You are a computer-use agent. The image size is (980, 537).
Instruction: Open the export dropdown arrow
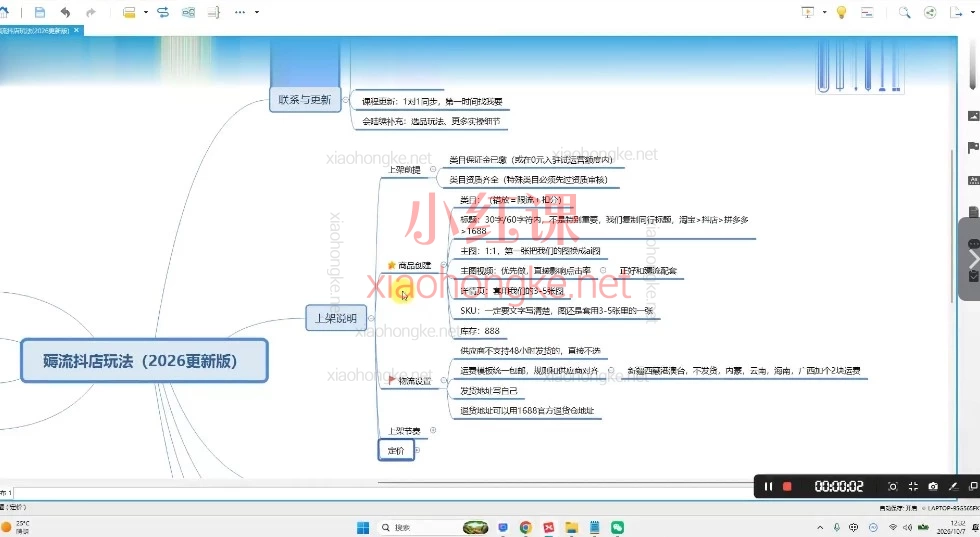pos(974,12)
